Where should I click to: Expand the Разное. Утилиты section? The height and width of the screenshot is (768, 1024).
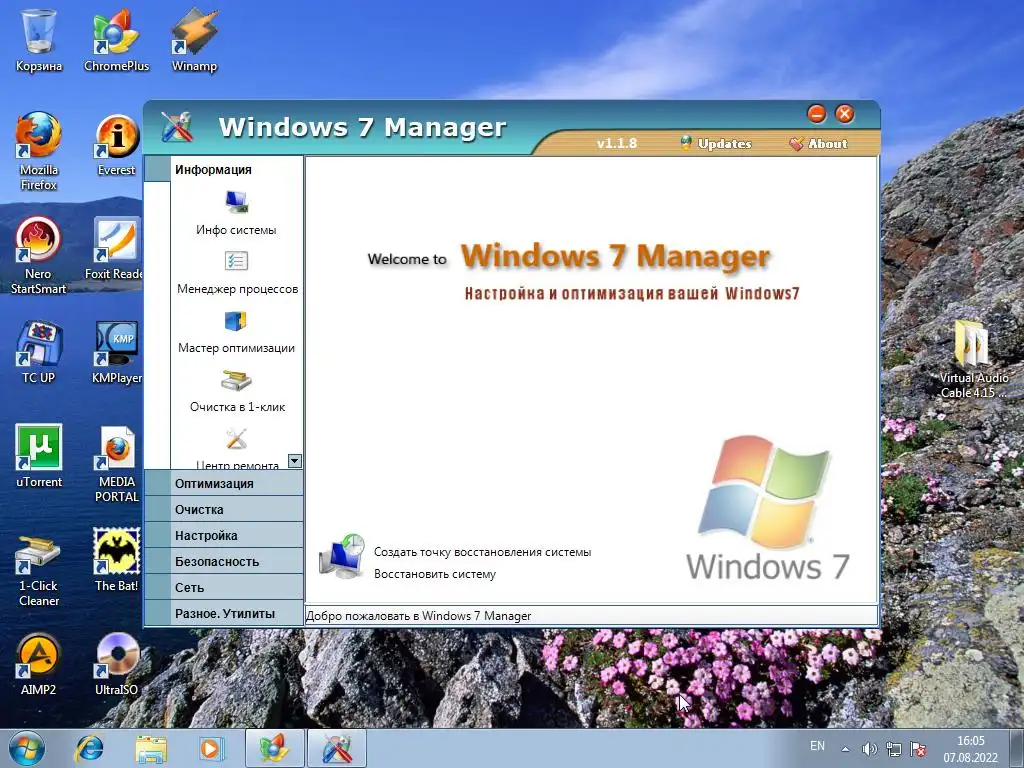[224, 614]
